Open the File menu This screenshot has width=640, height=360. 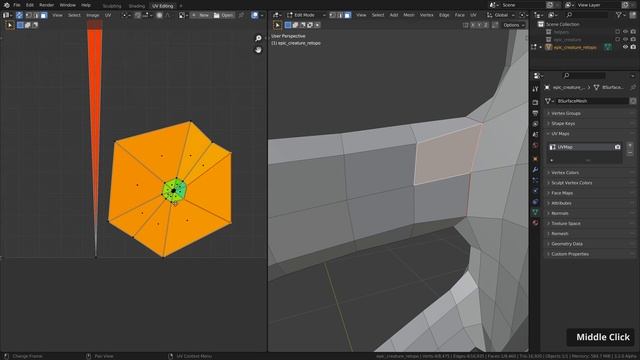pos(17,5)
